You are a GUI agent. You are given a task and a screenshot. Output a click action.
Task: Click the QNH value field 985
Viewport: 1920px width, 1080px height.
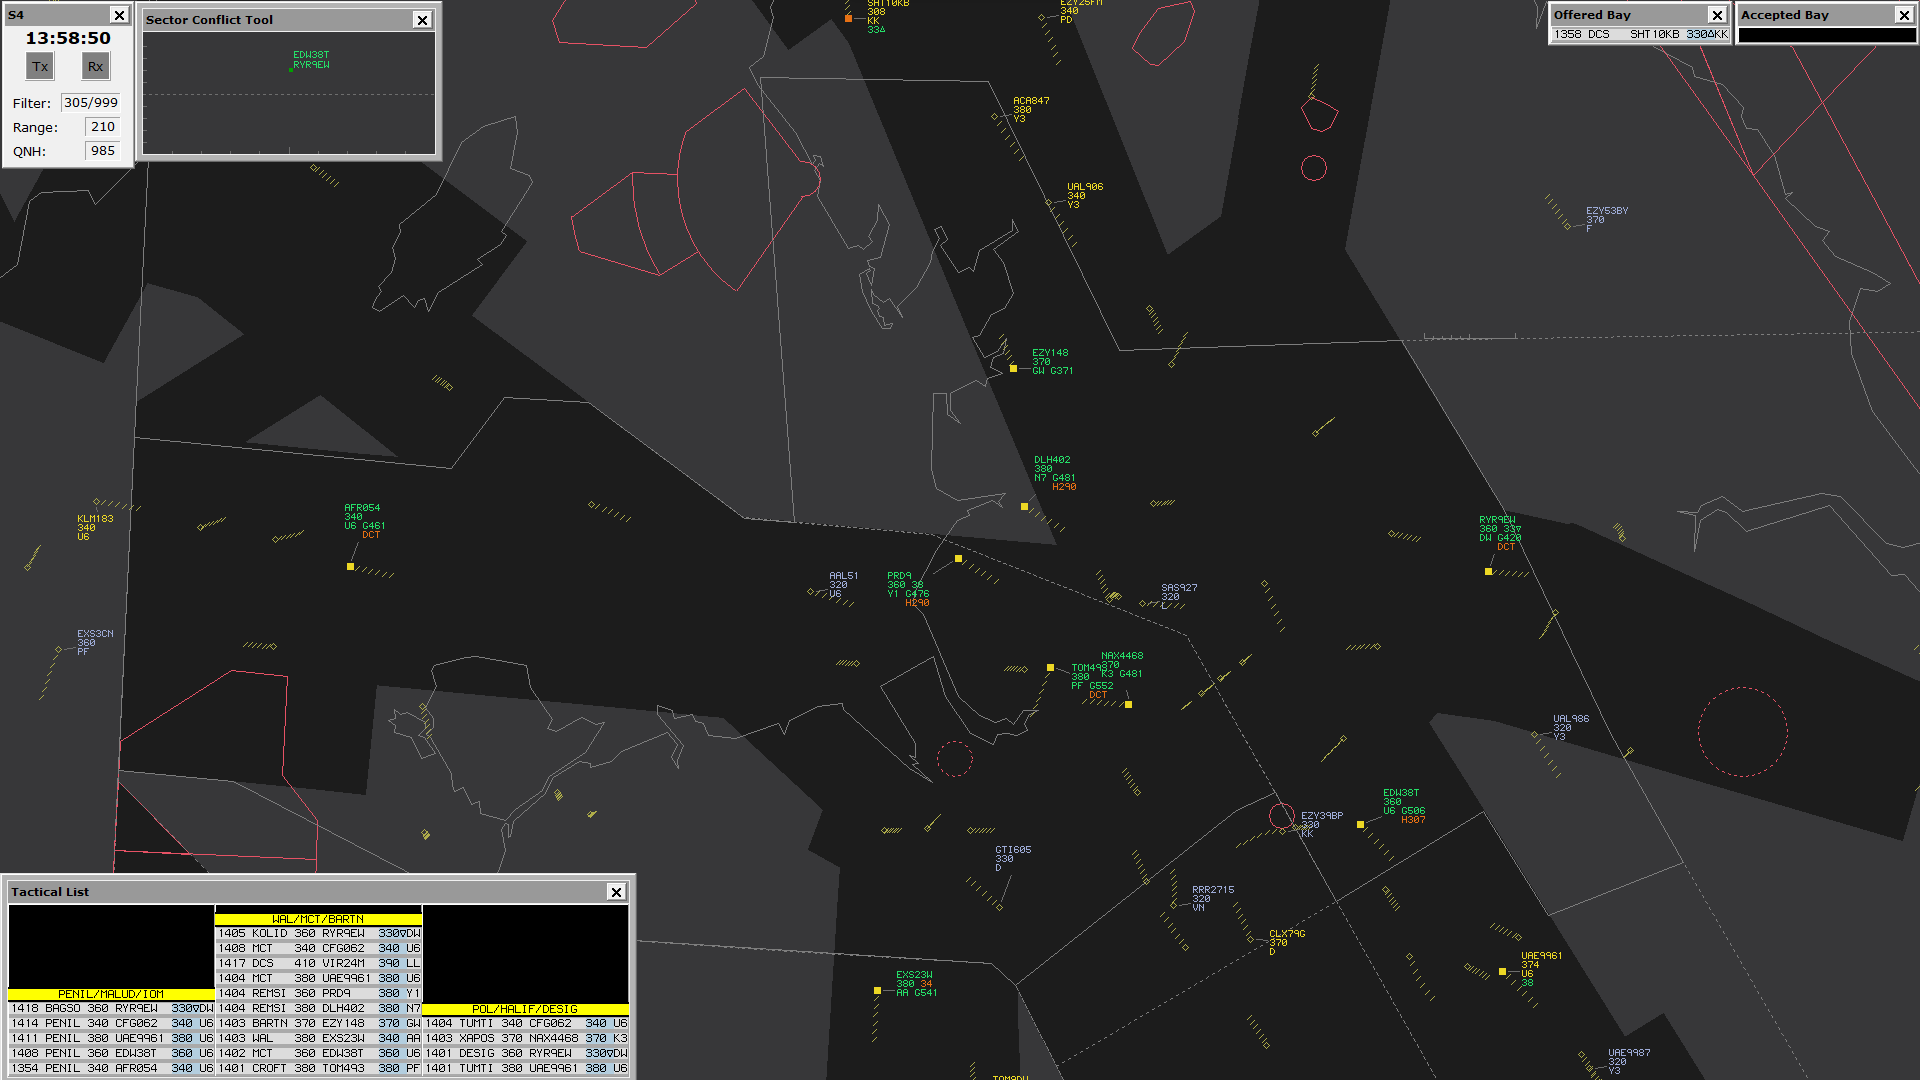click(102, 151)
